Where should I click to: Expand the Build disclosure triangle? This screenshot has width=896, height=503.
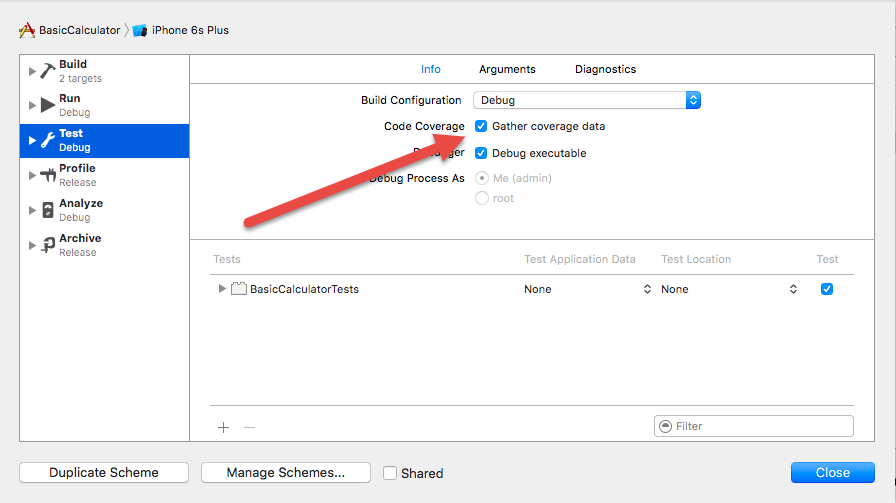pos(32,71)
